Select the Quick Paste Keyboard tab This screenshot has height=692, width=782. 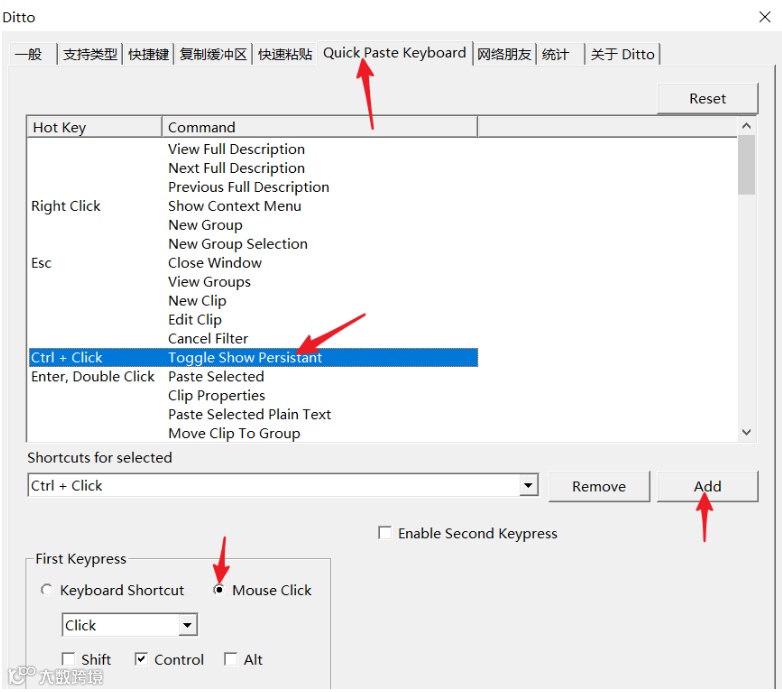[394, 53]
